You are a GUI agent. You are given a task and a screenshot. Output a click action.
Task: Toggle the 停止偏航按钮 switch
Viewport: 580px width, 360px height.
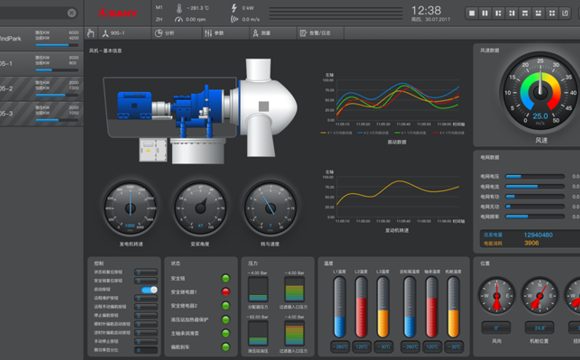(146, 316)
